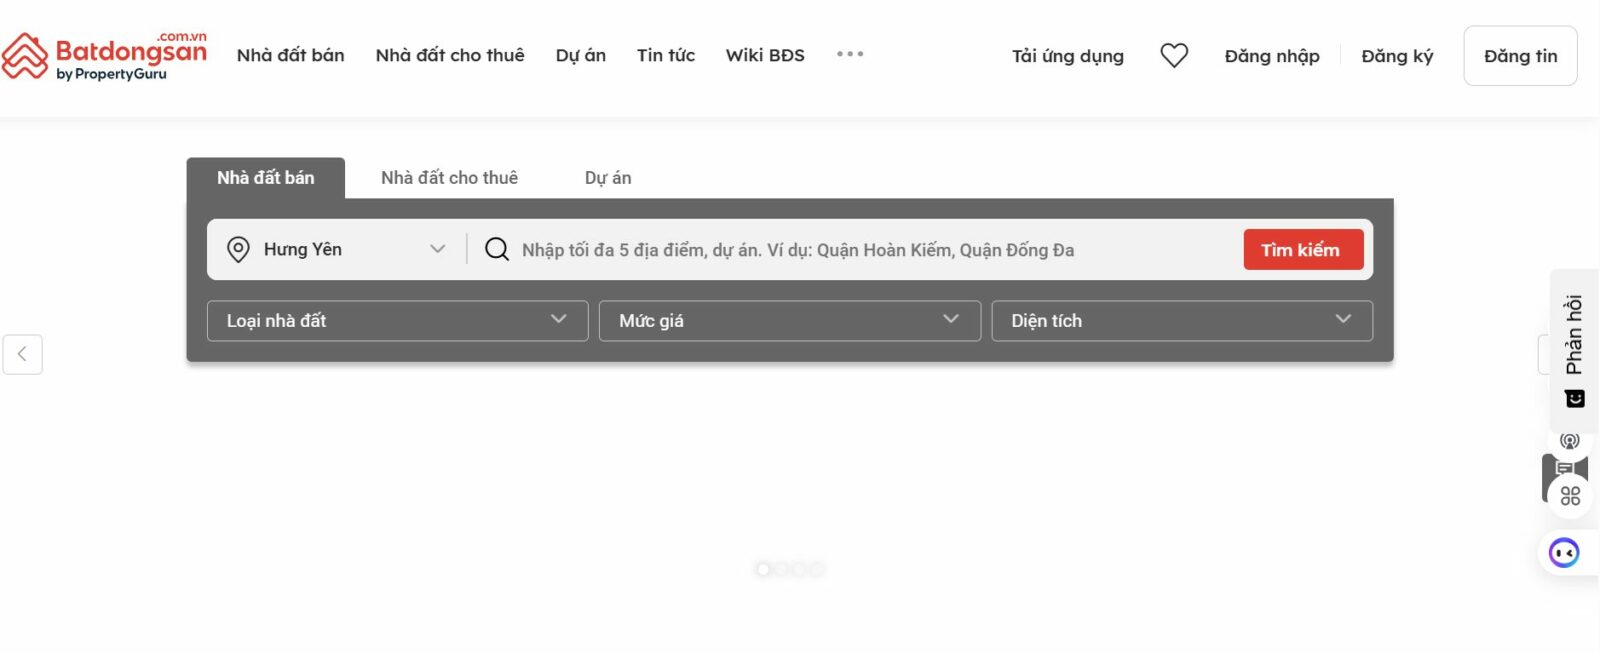This screenshot has width=1600, height=653.
Task: Open the three-dots more menu
Action: (850, 54)
